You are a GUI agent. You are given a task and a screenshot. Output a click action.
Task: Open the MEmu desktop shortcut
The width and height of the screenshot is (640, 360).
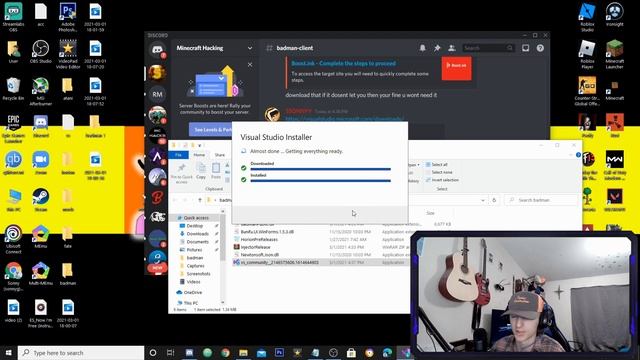click(40, 236)
